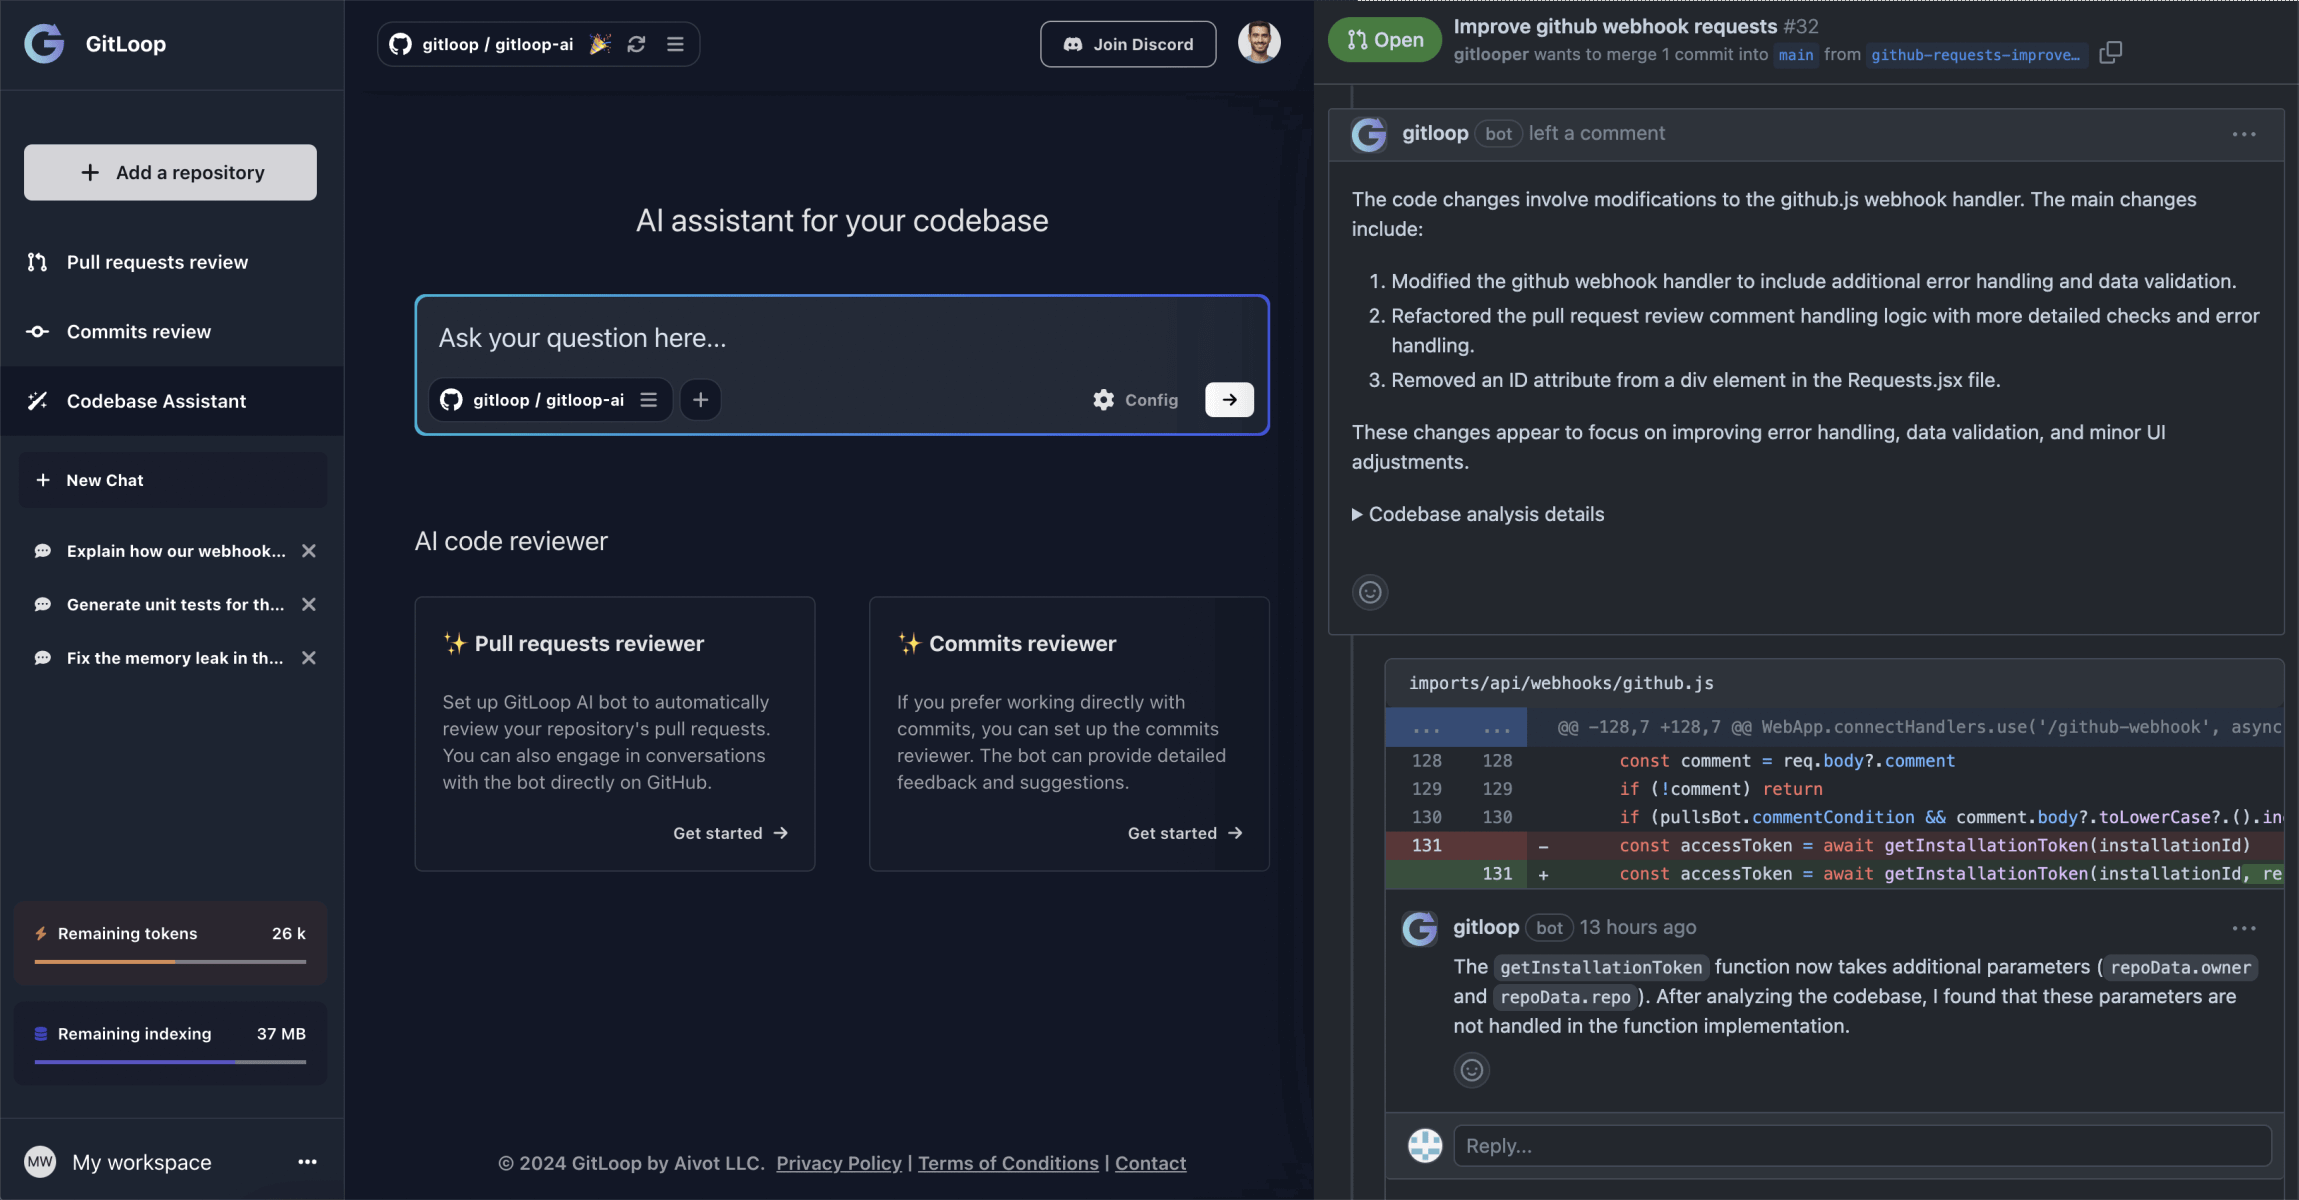The image size is (2299, 1200).
Task: Open the Privacy Policy link
Action: [x=838, y=1162]
